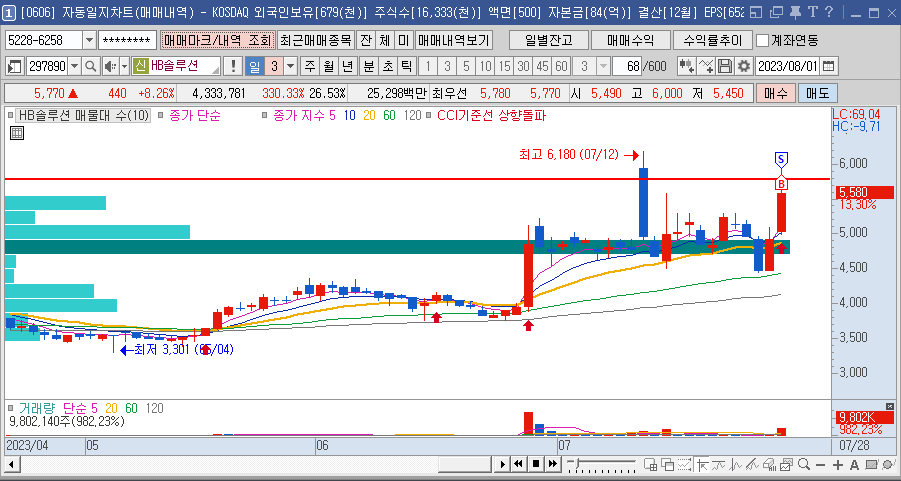901x481 pixels.
Task: Open account number 5228-6258 dropdown
Action: click(x=90, y=41)
